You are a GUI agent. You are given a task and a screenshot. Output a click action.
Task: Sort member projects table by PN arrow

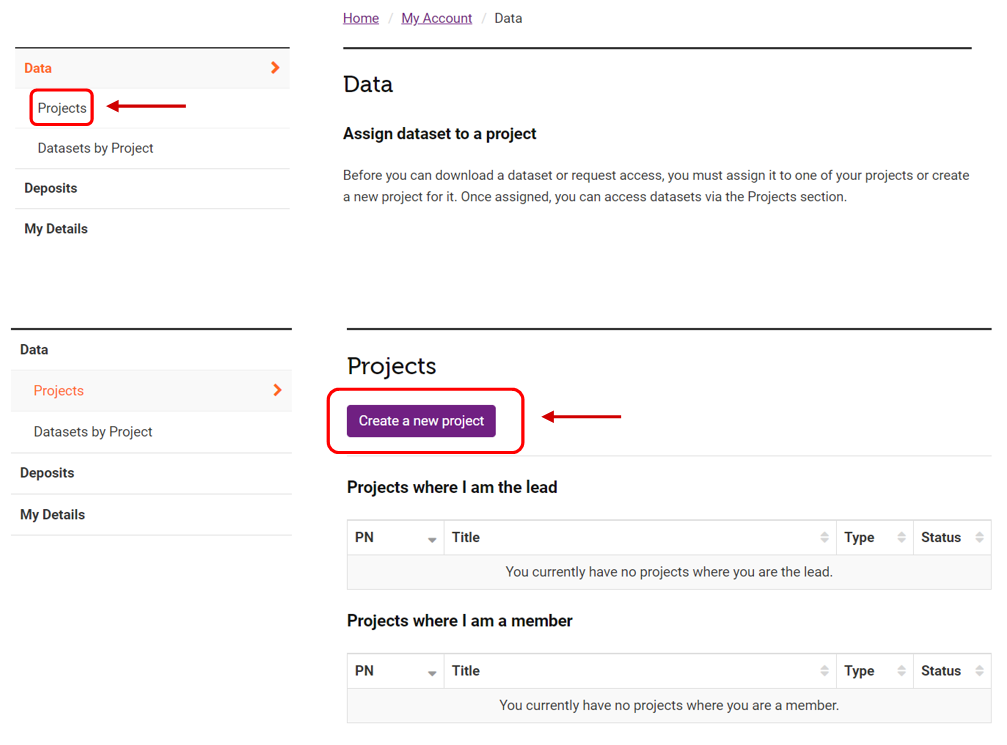click(432, 674)
